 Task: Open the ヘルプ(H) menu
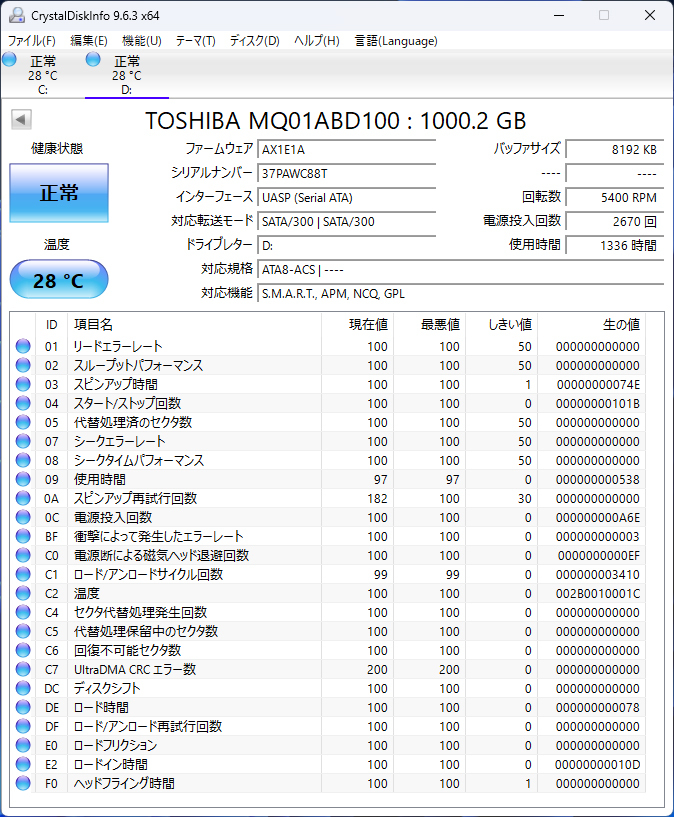(317, 41)
